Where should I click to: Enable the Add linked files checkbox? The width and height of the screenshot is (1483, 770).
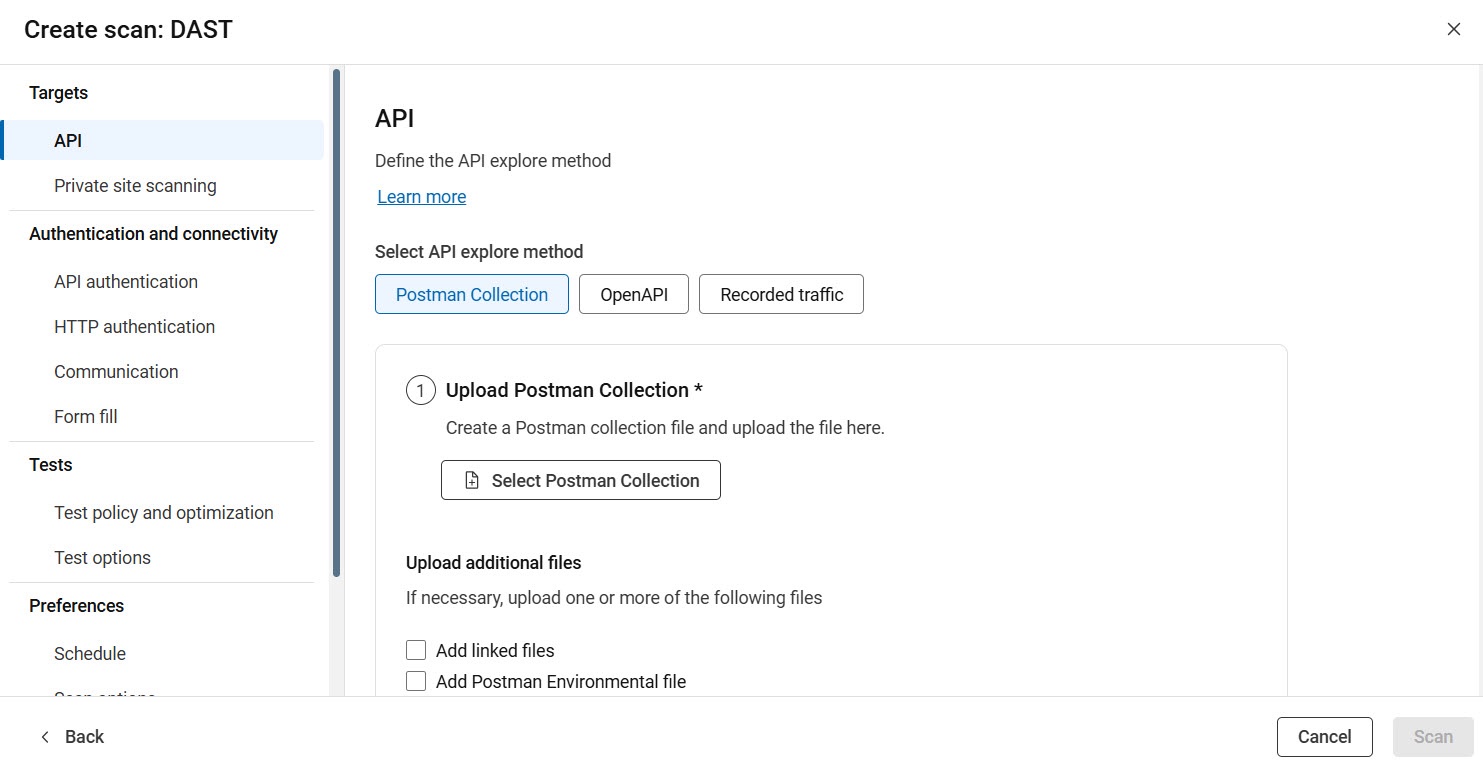(x=416, y=649)
